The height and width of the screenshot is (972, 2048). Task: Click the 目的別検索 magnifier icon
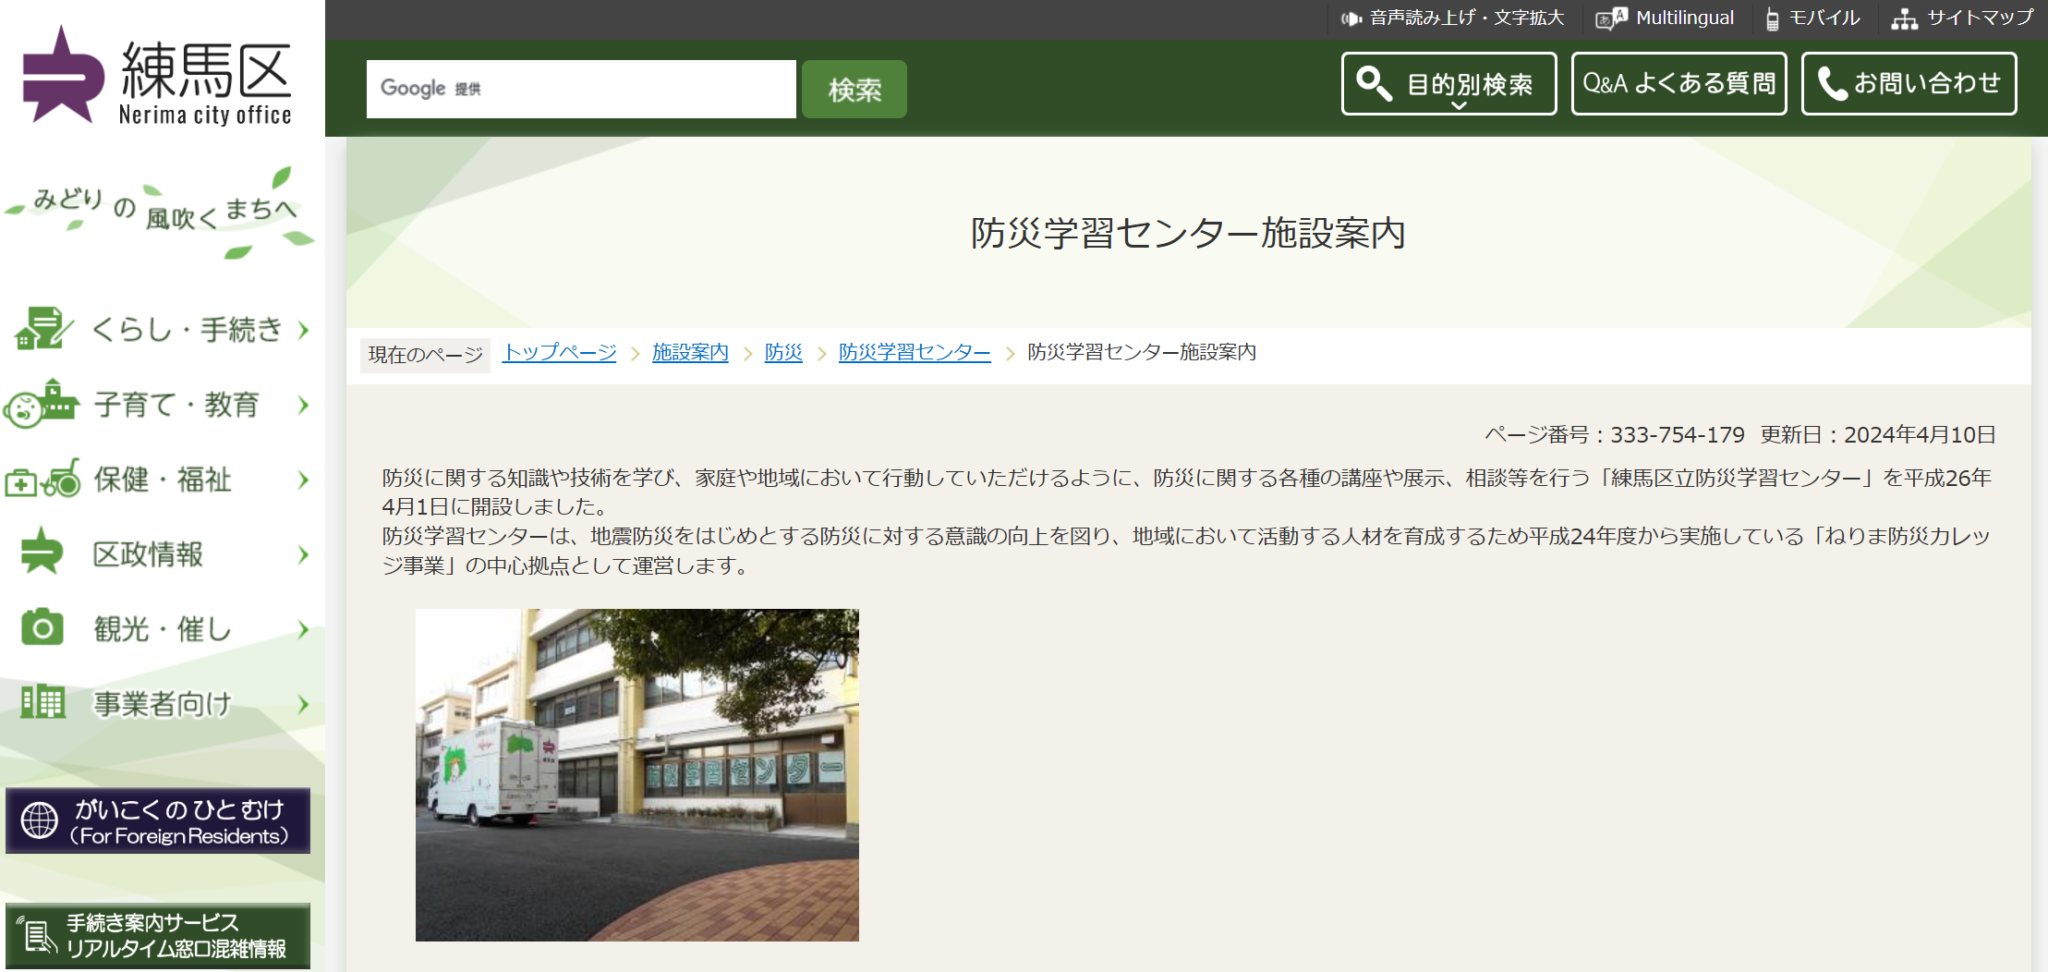pos(1372,83)
